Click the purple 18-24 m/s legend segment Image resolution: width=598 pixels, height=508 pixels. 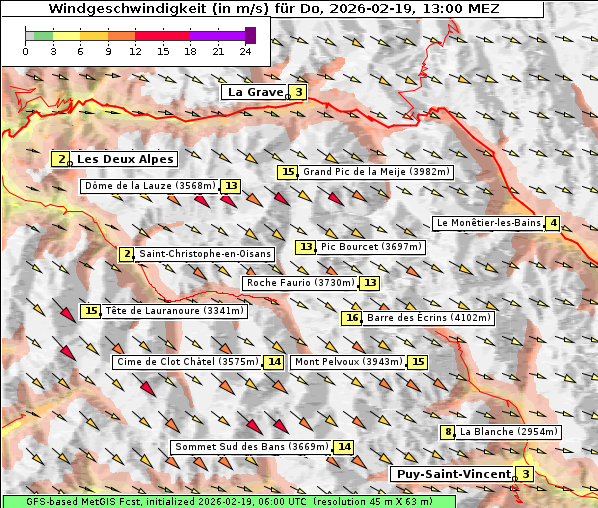[217, 36]
